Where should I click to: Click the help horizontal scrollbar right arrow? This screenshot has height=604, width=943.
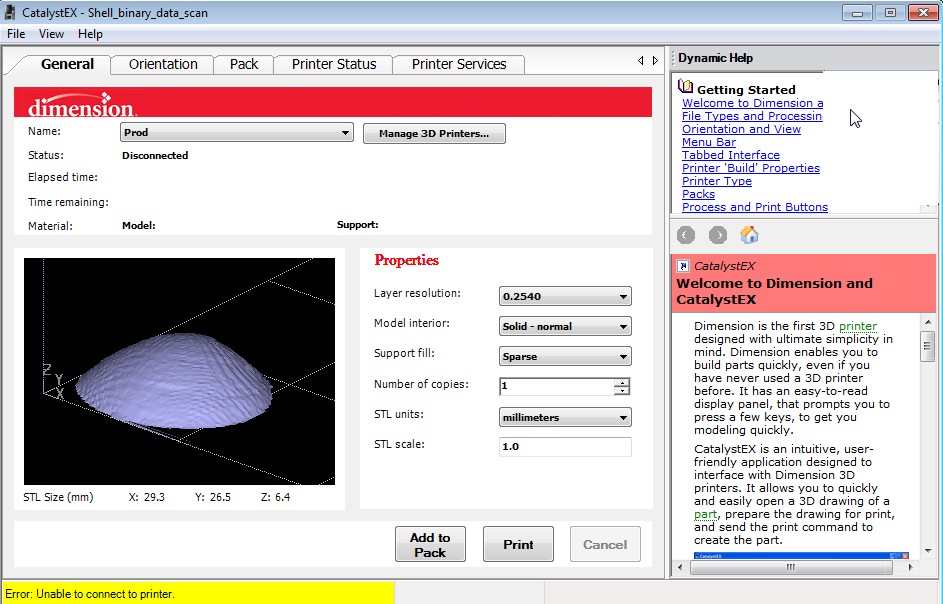coord(910,567)
